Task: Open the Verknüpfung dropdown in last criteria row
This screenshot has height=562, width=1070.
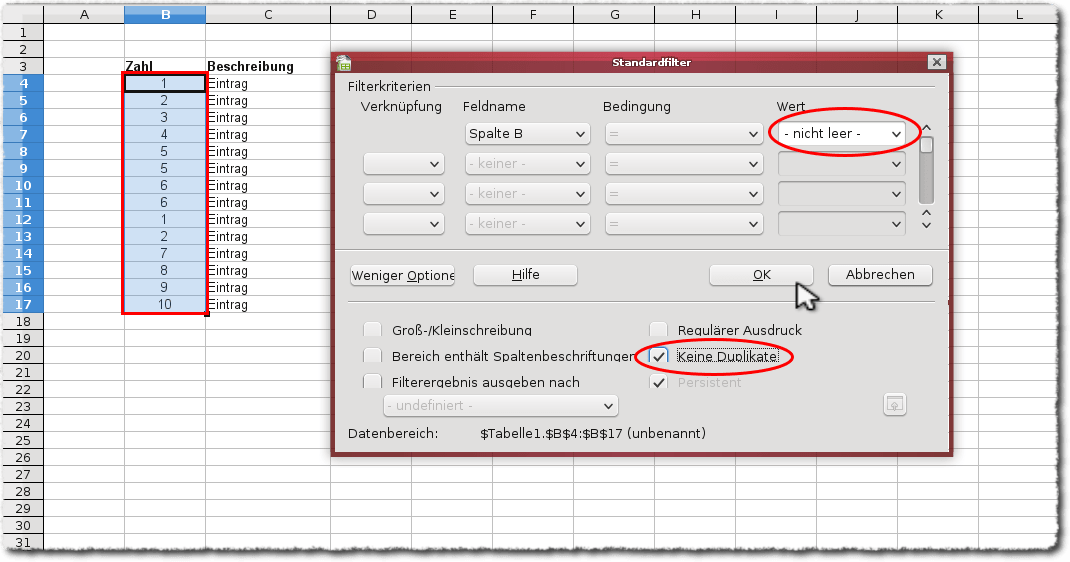Action: pyautogui.click(x=404, y=224)
